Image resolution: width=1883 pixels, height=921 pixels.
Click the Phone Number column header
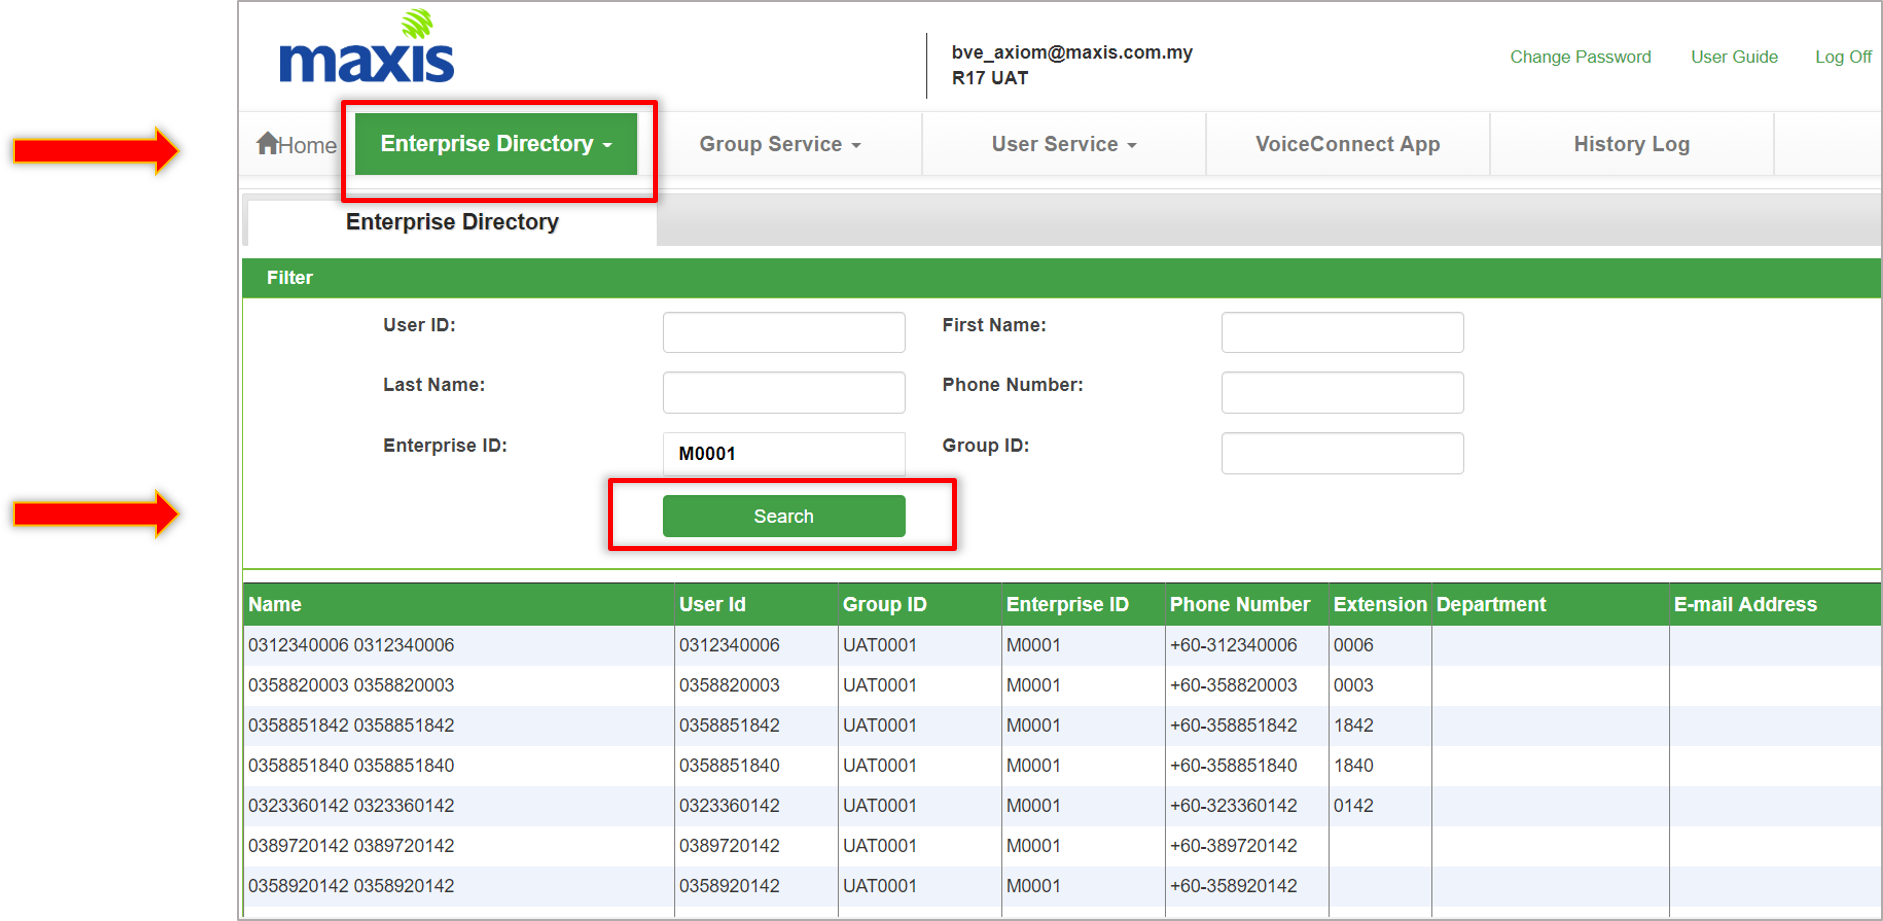[1239, 604]
